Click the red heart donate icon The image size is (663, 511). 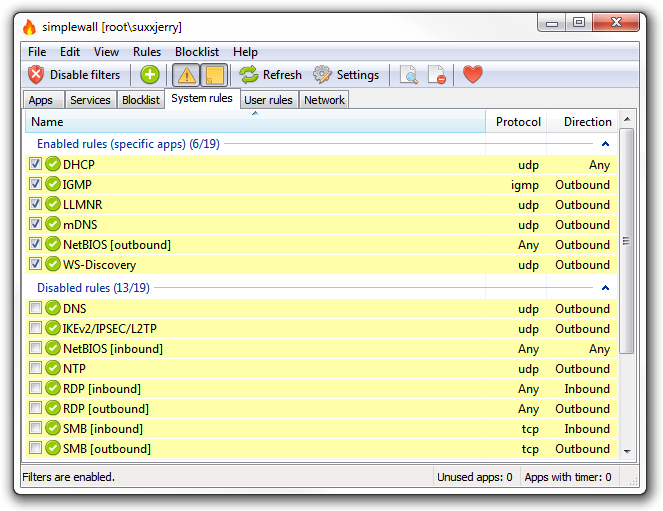(x=473, y=75)
